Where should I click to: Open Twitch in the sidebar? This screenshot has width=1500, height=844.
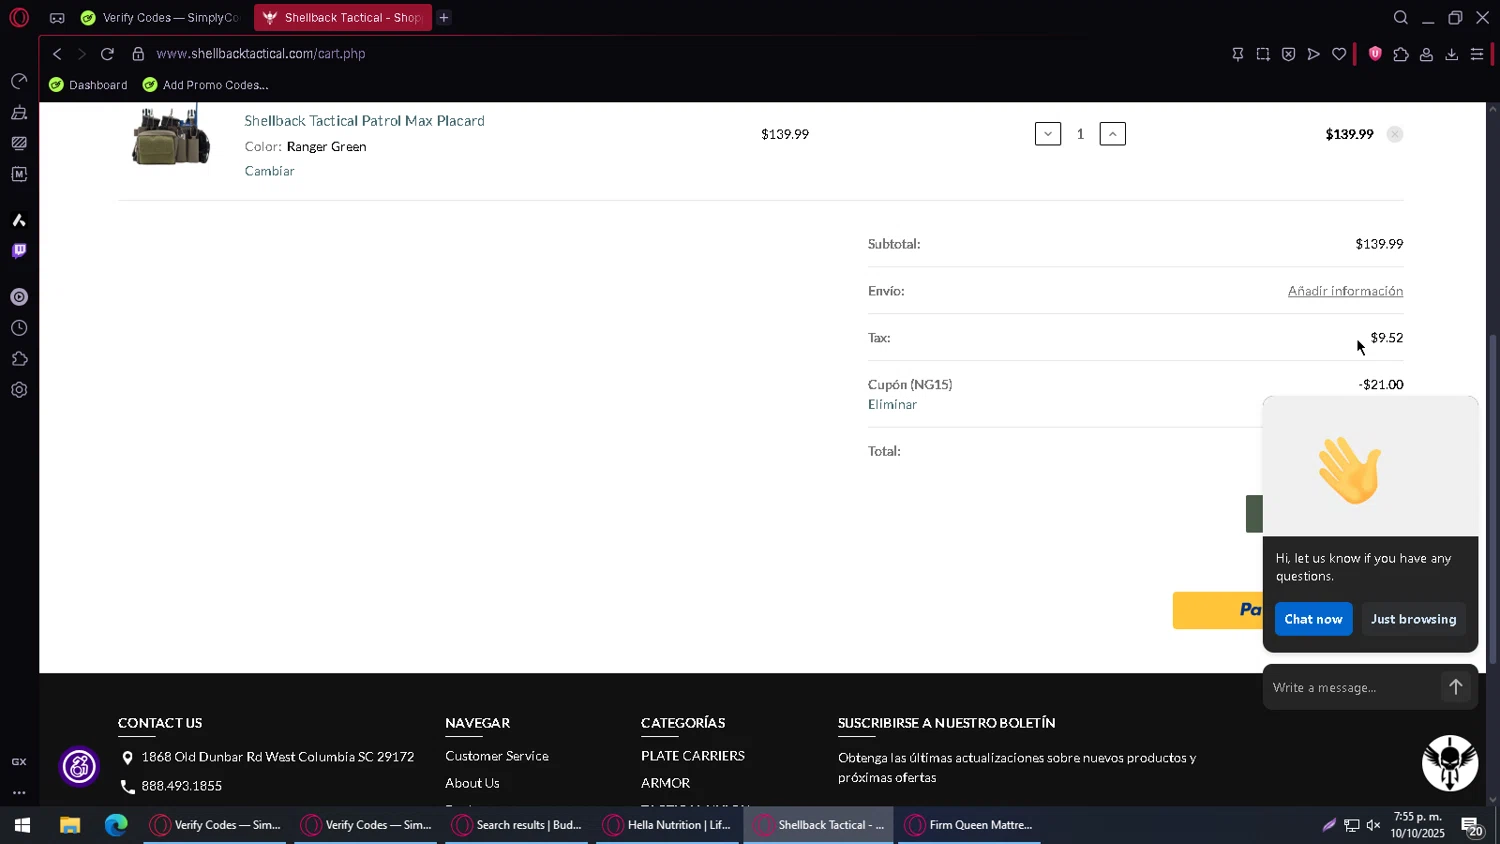click(x=19, y=251)
